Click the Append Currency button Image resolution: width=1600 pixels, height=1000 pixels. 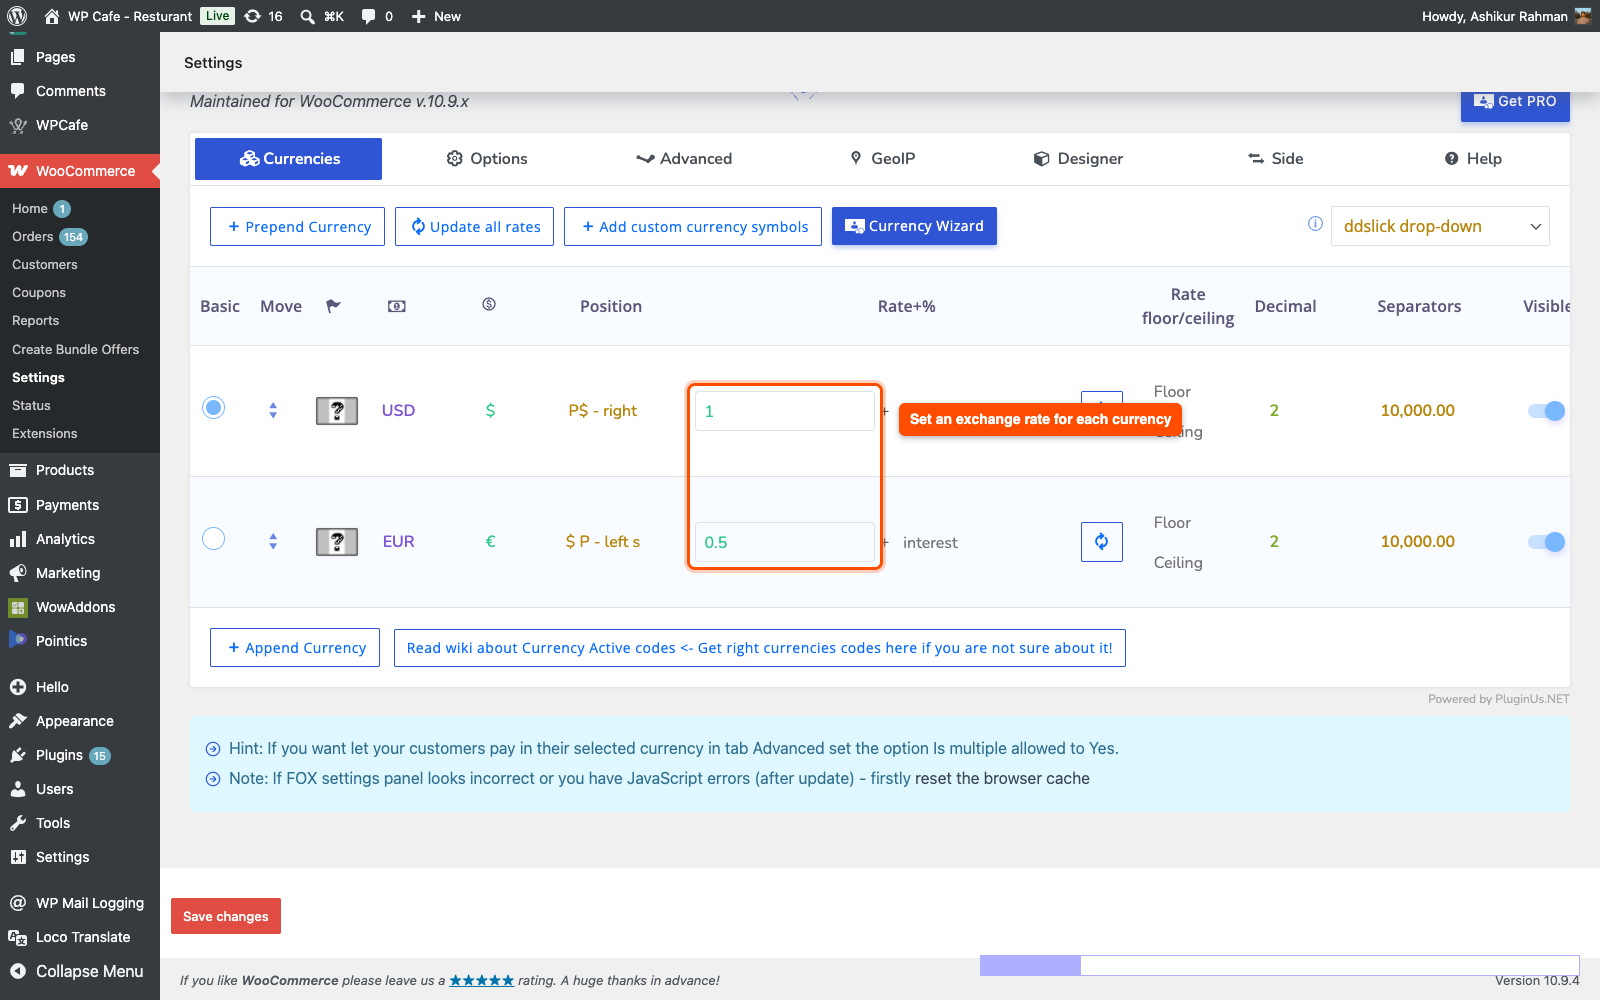click(x=295, y=648)
